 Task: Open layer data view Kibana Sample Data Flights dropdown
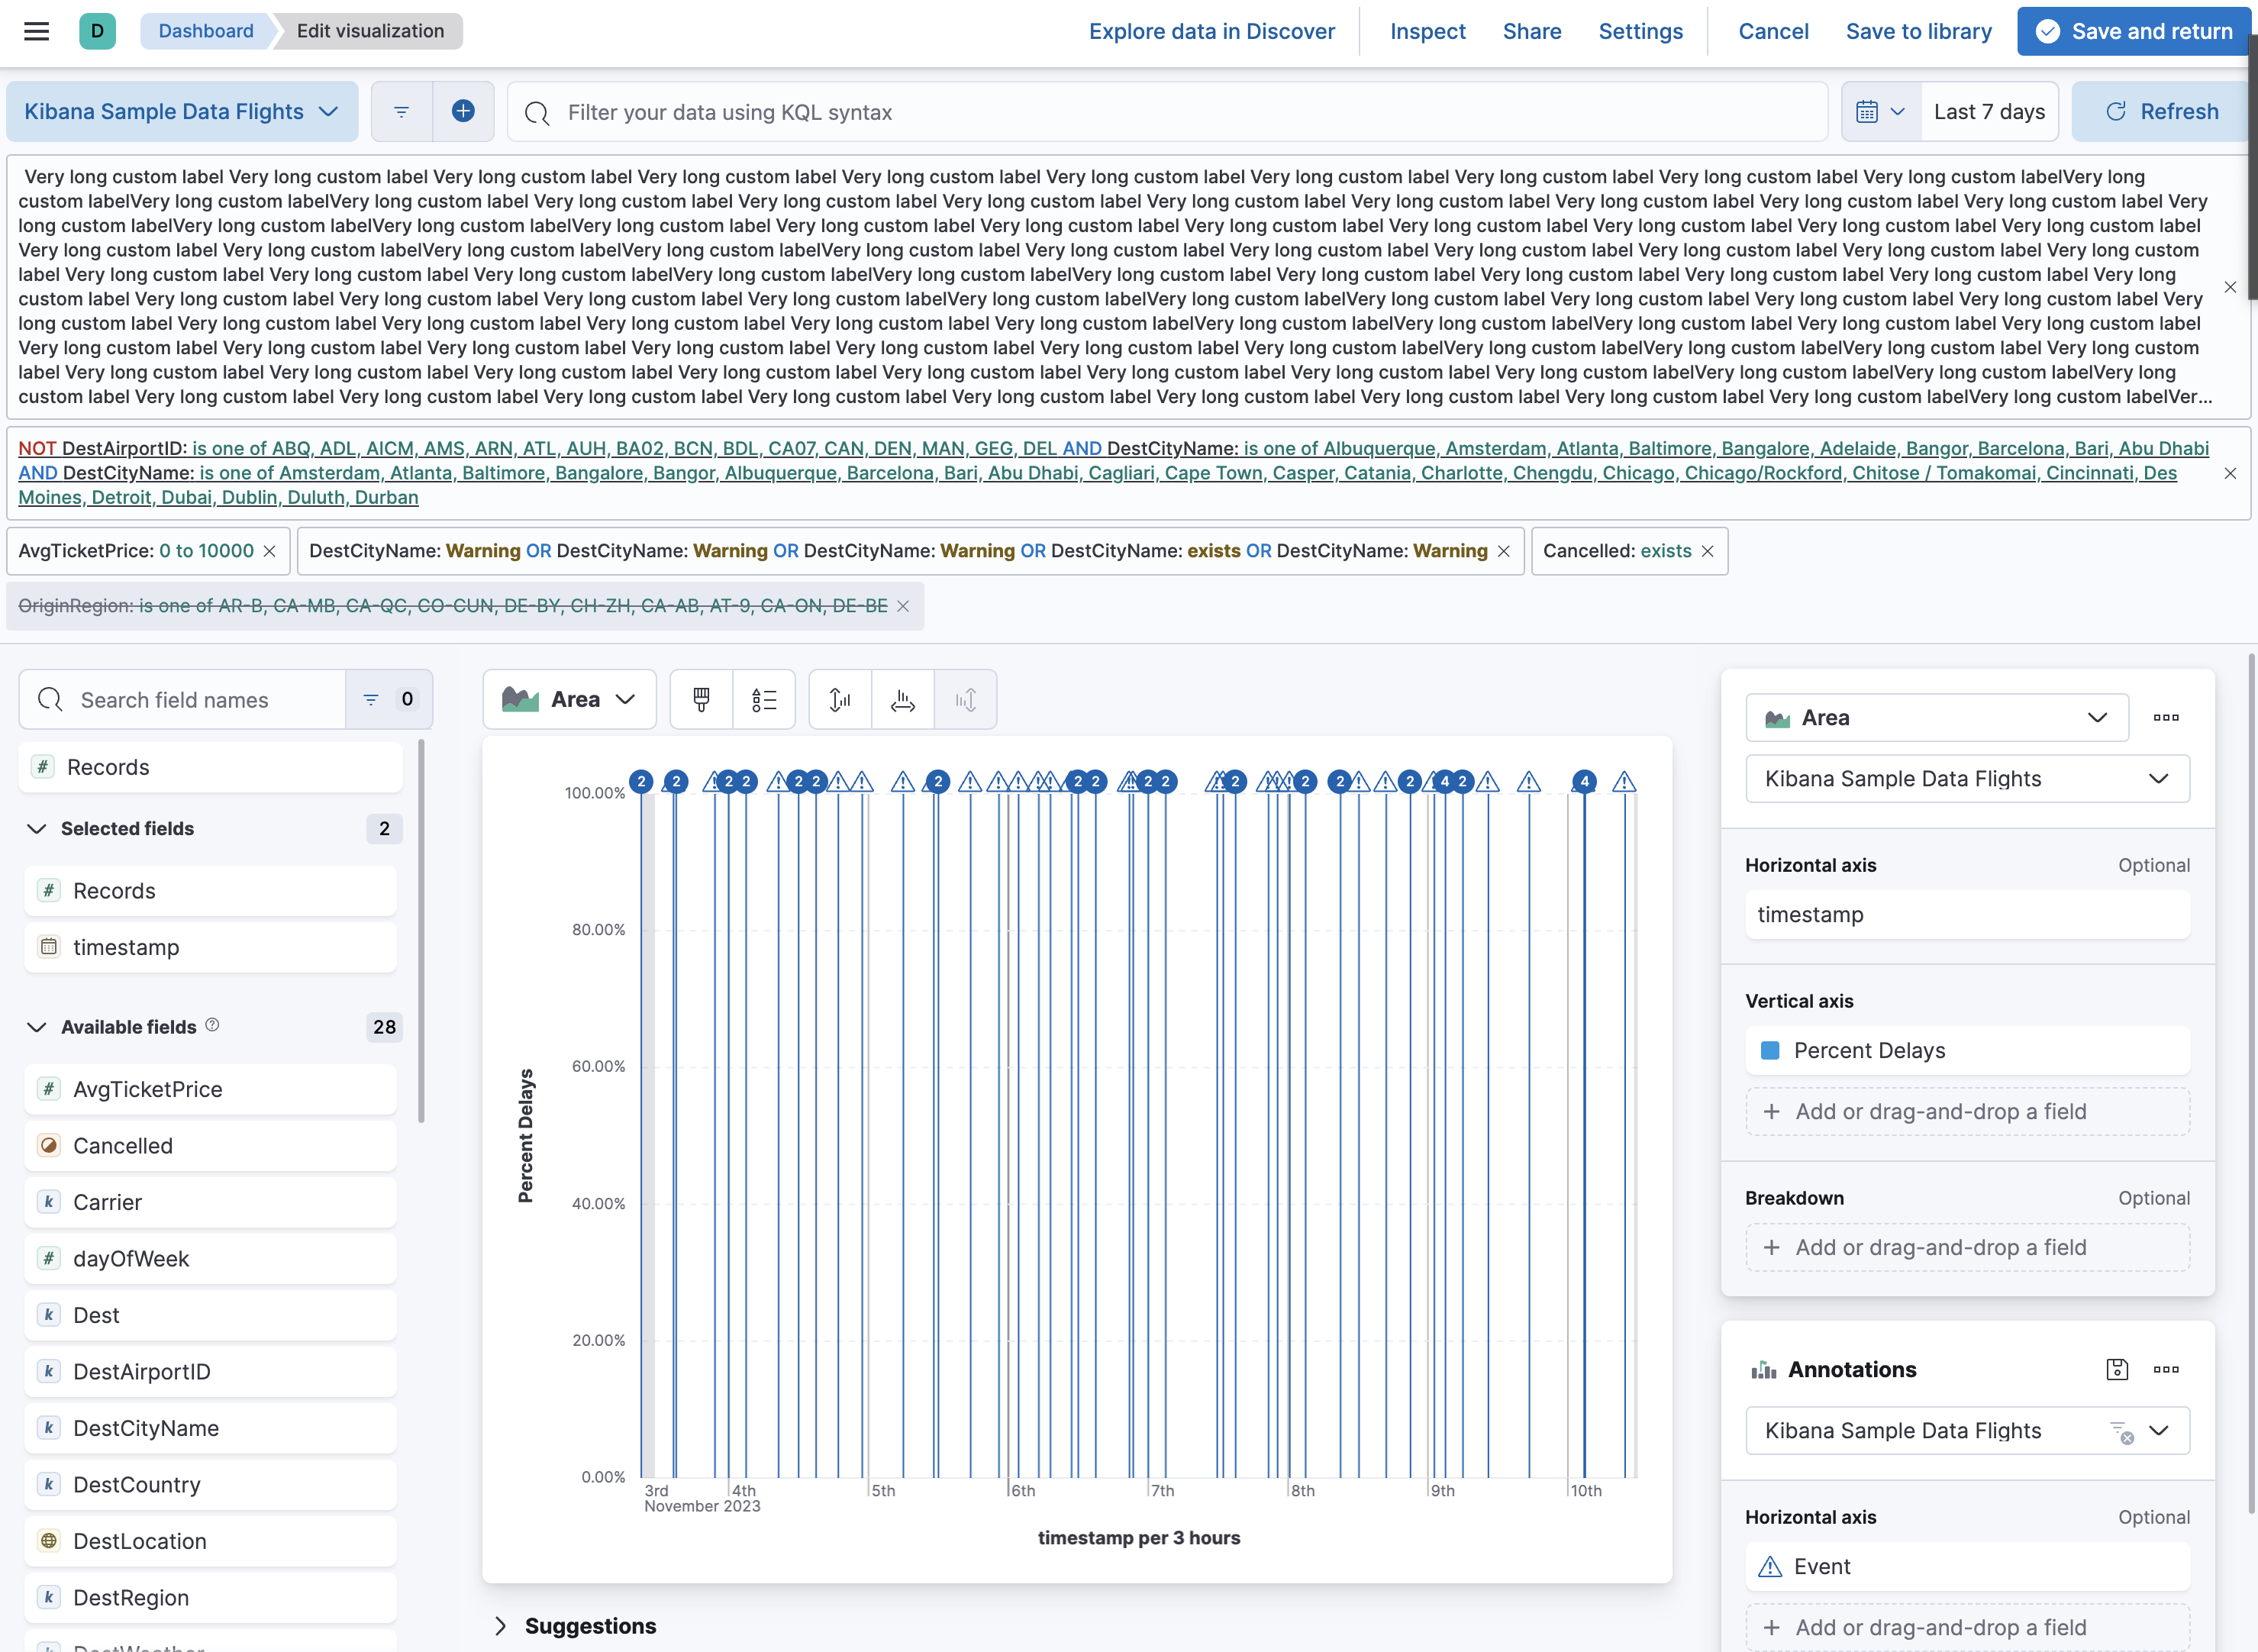click(x=1967, y=778)
